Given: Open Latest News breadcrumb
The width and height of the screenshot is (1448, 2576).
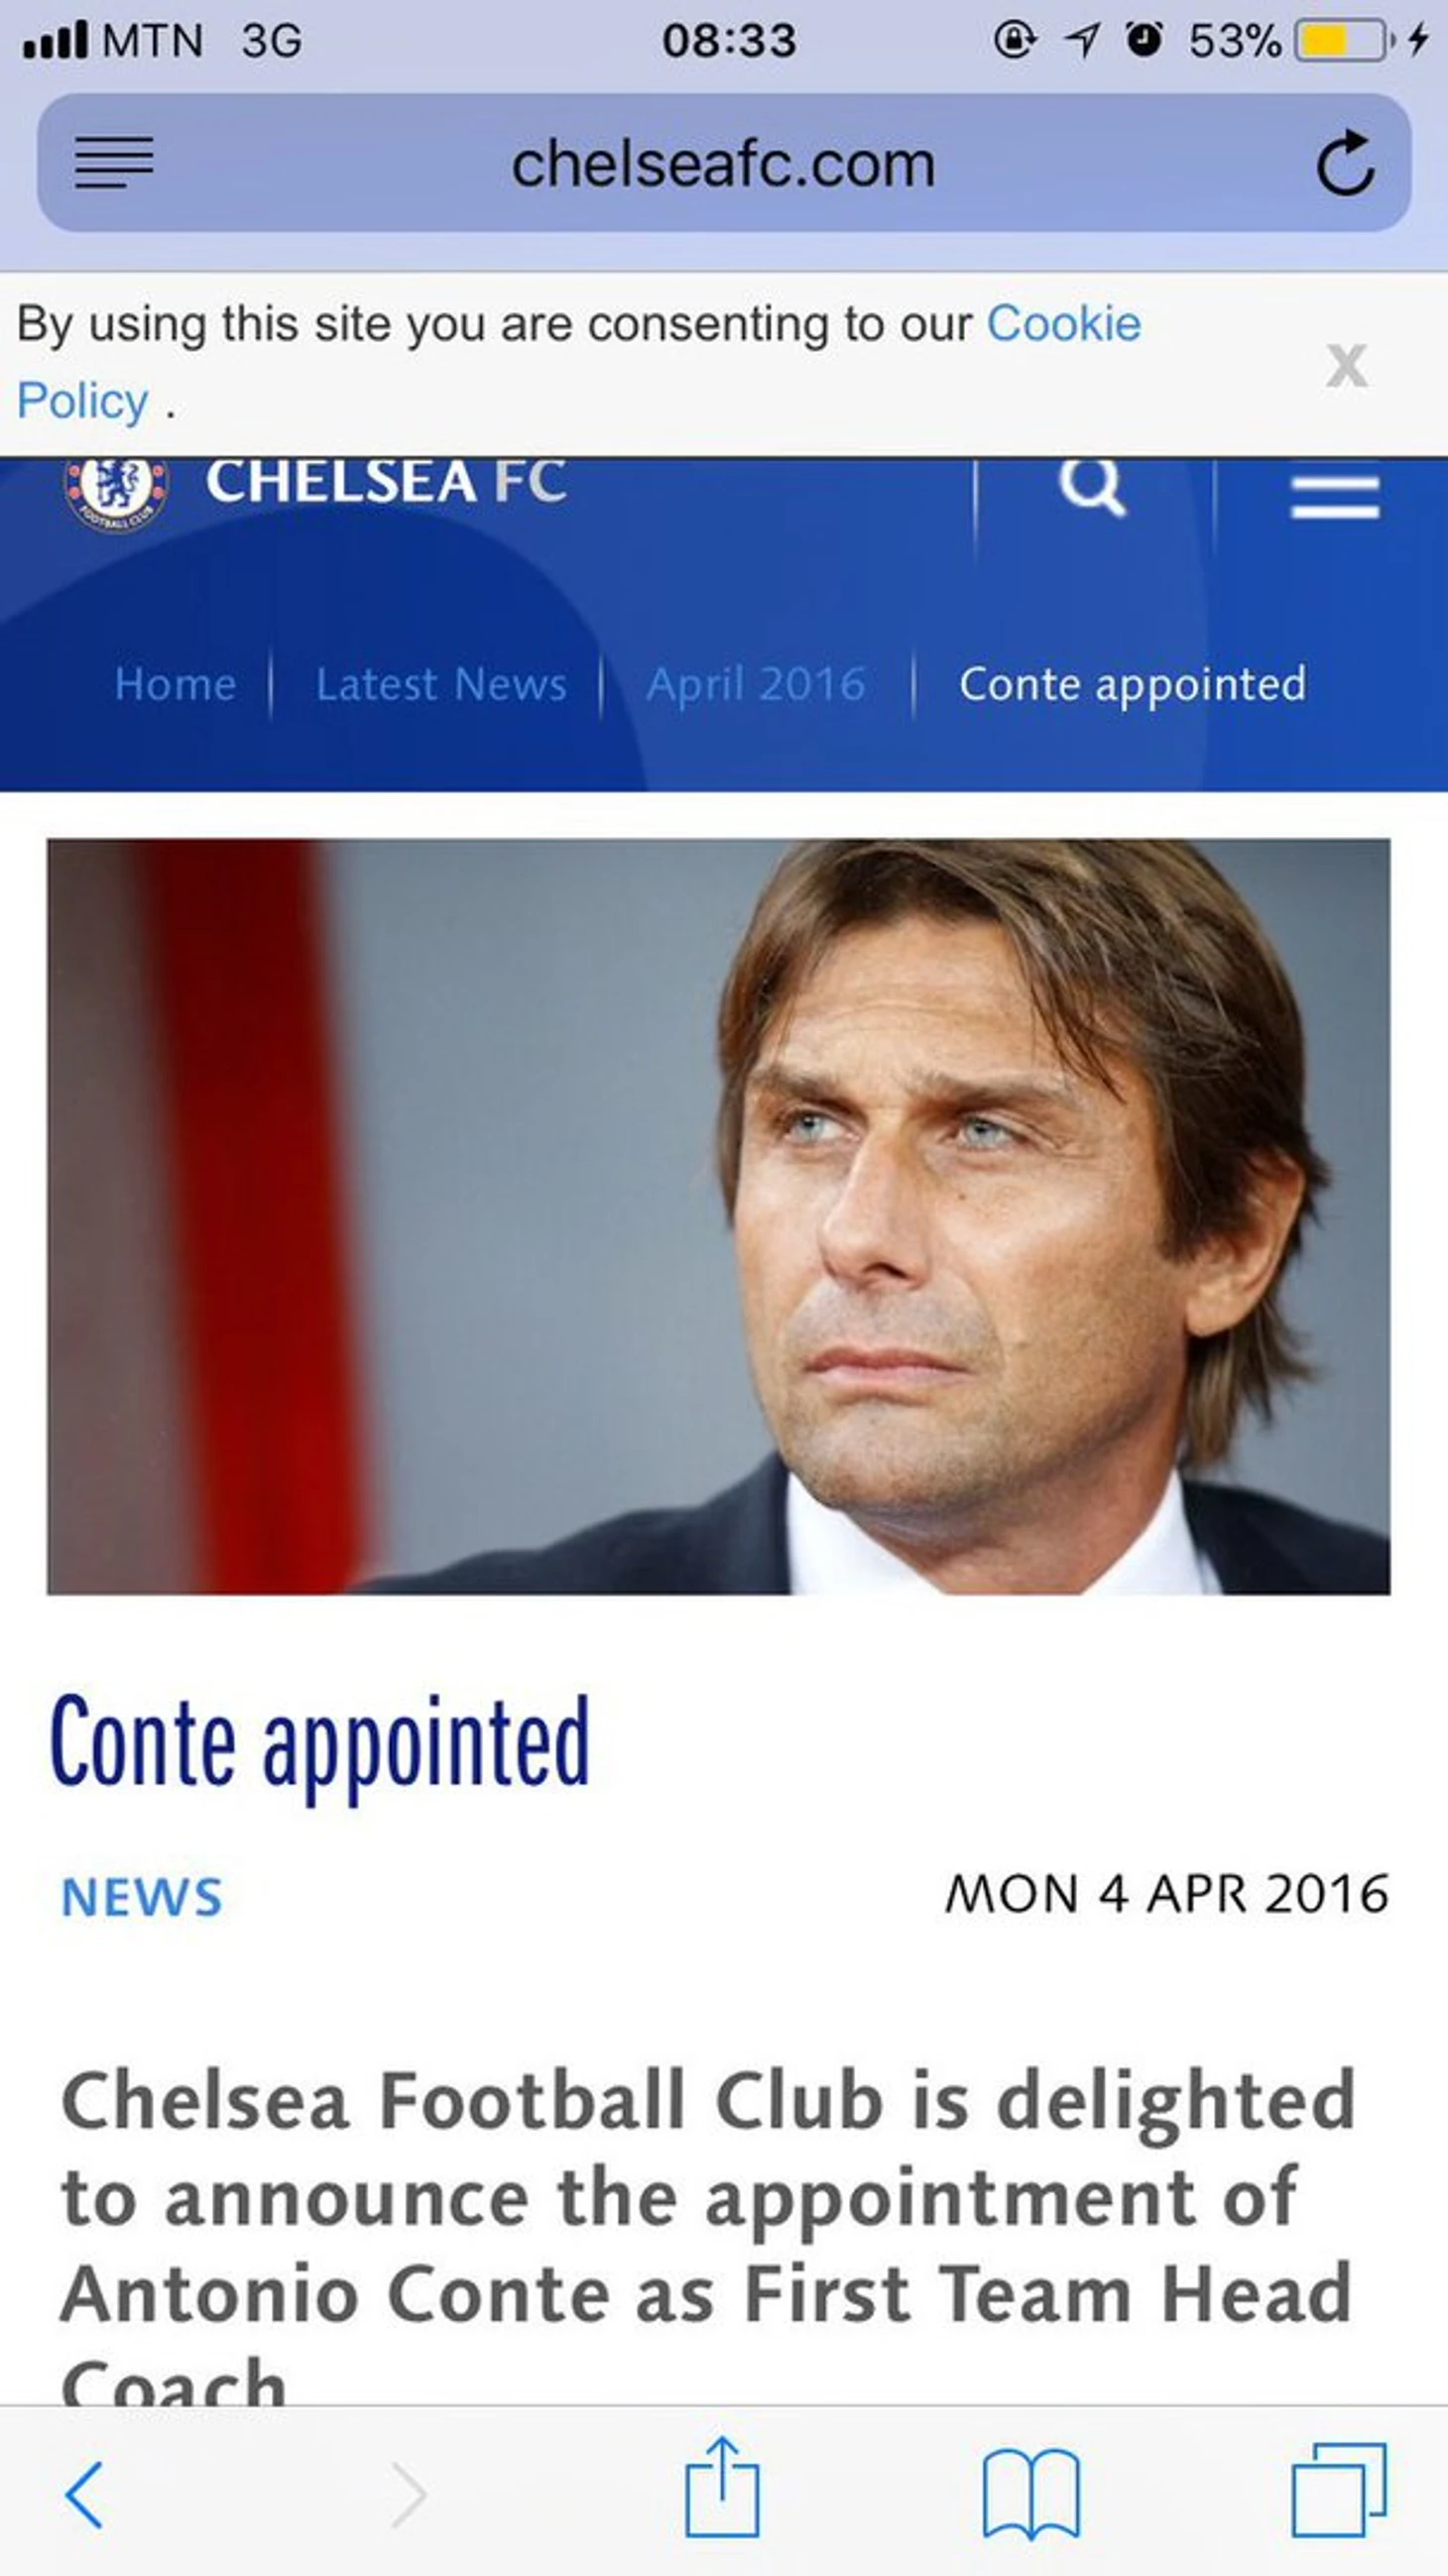Looking at the screenshot, I should 441,685.
